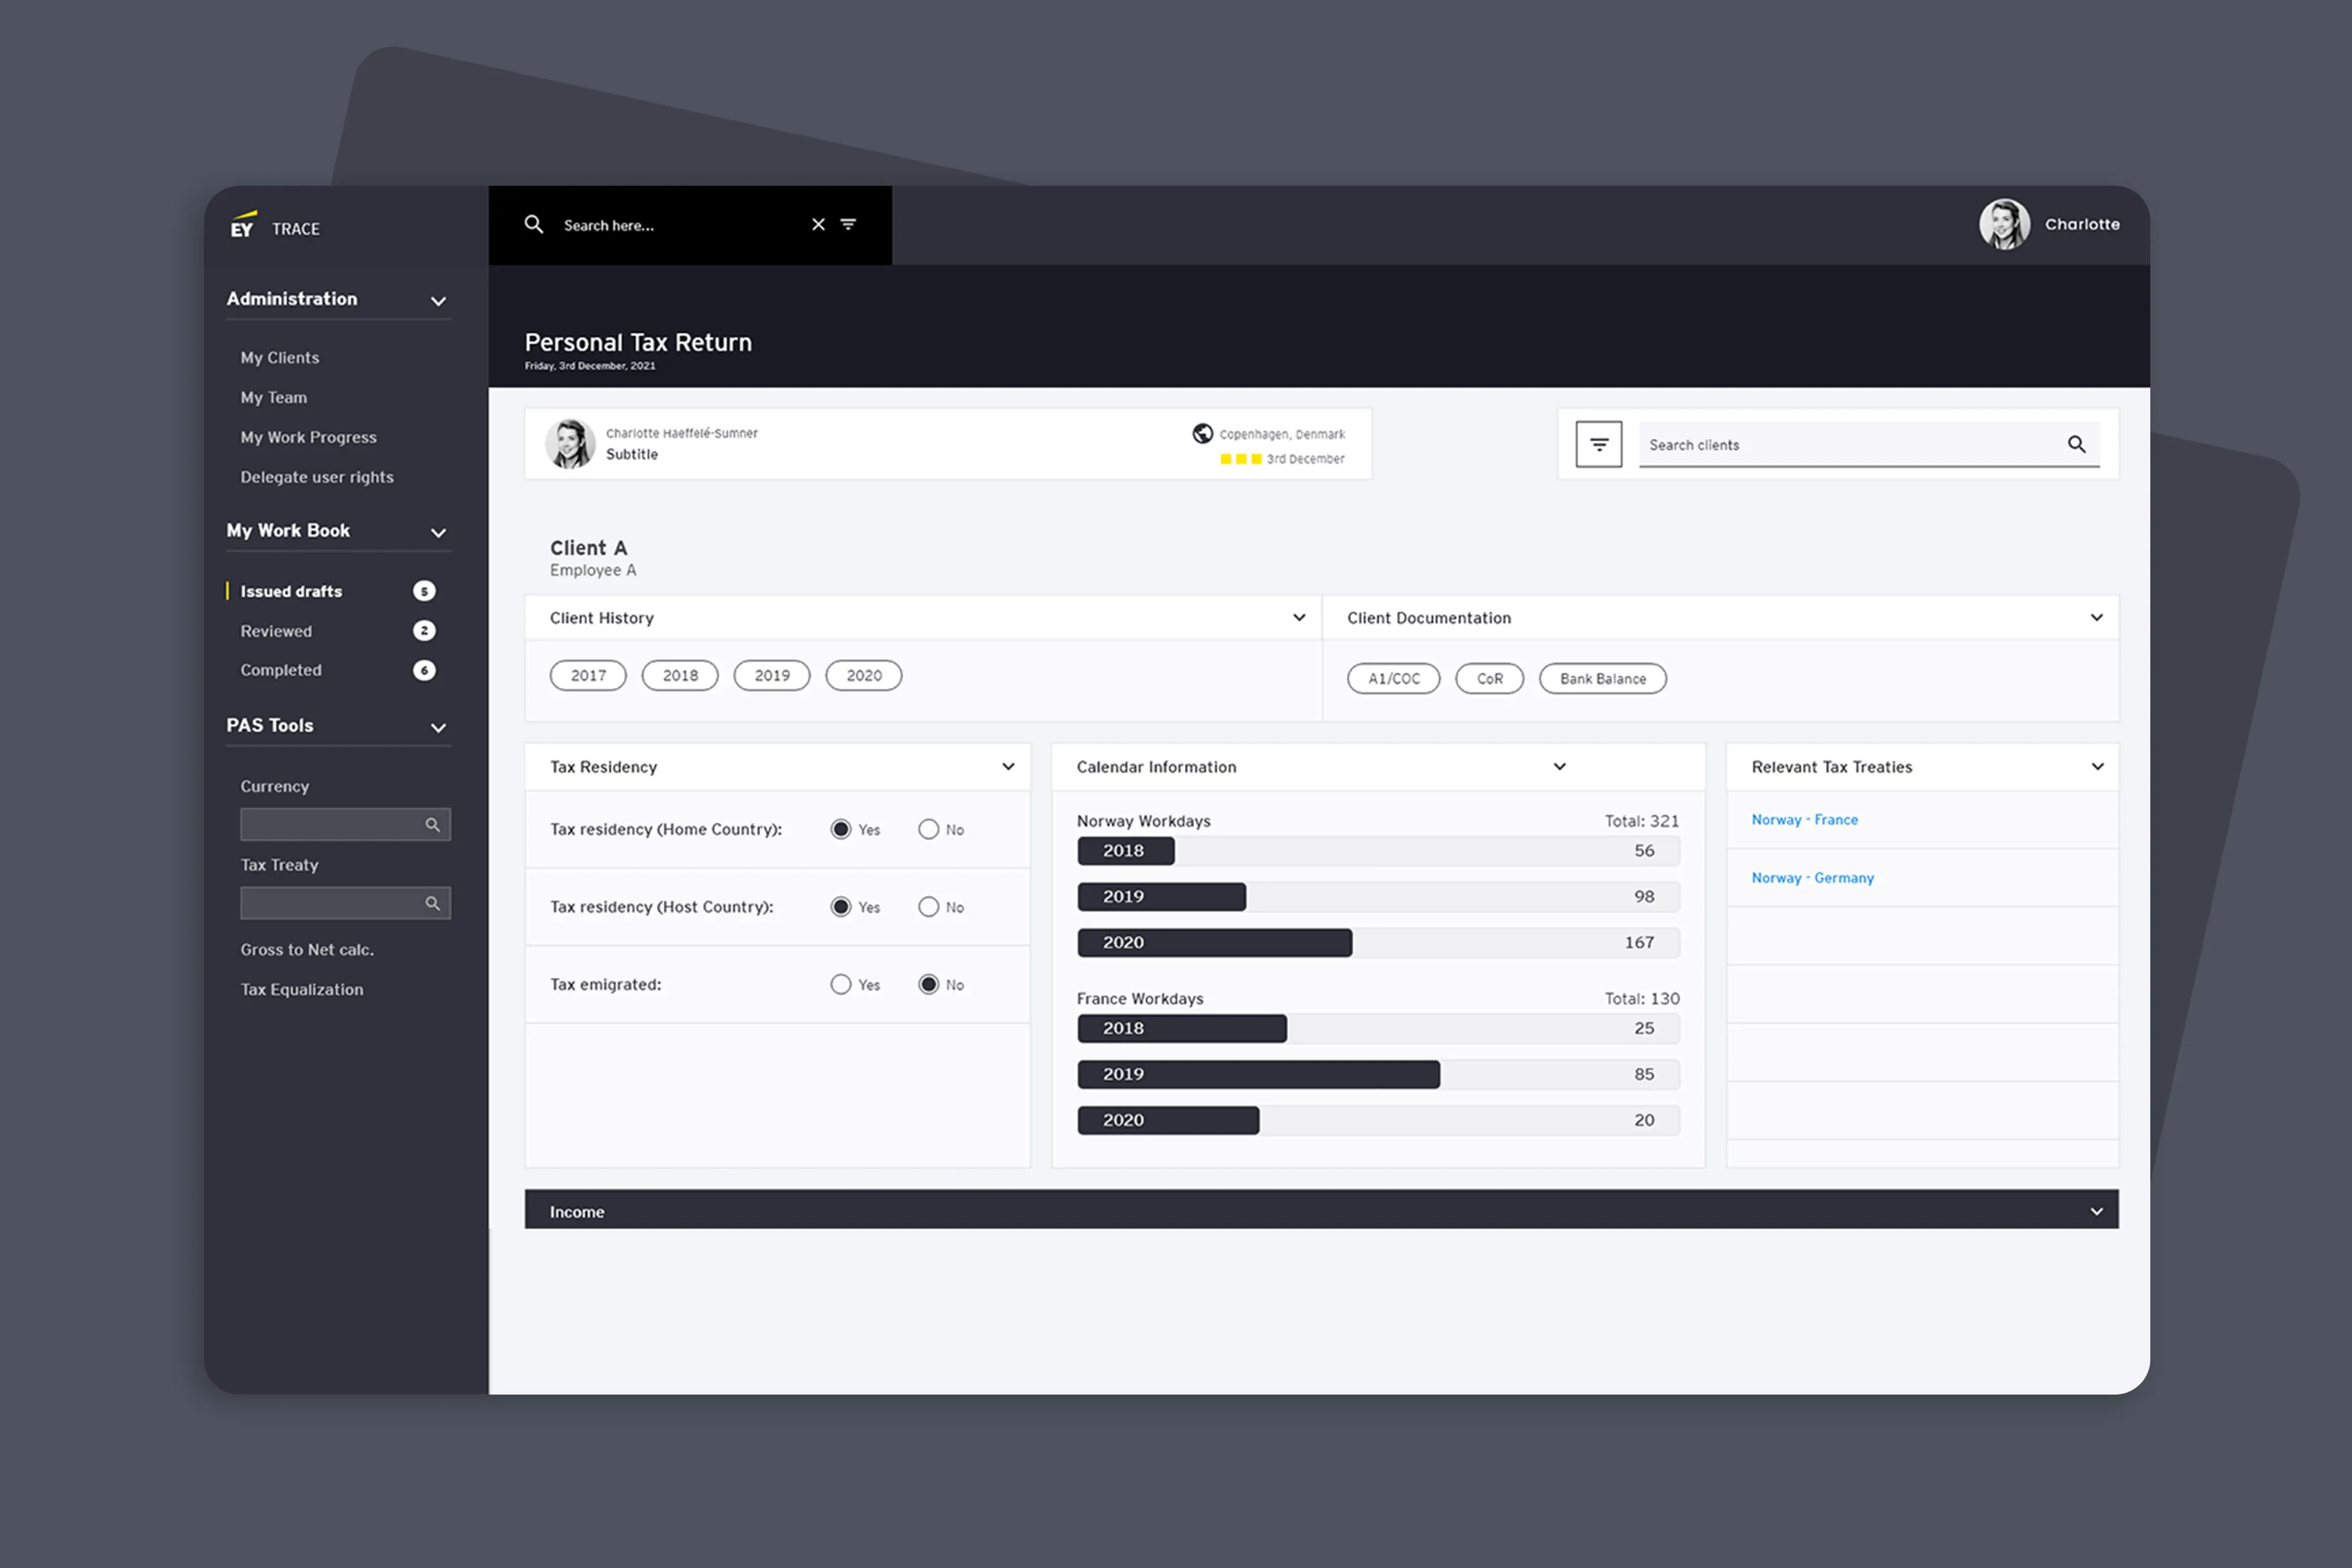Viewport: 2352px width, 1568px height.
Task: Open Charlotte's profile avatar
Action: 2004,224
